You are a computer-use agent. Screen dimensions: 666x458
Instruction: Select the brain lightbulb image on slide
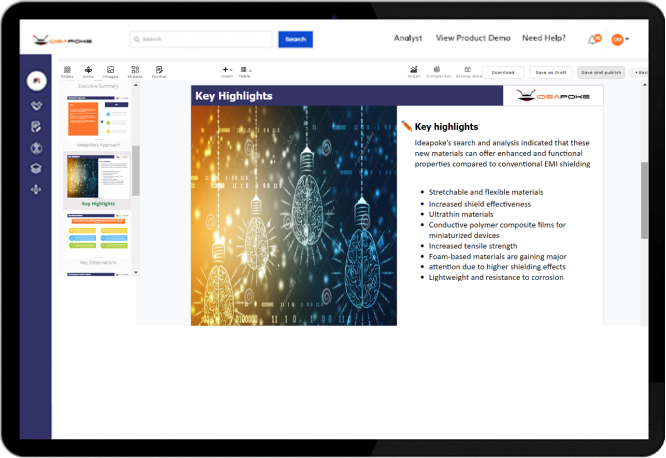[x=294, y=216]
